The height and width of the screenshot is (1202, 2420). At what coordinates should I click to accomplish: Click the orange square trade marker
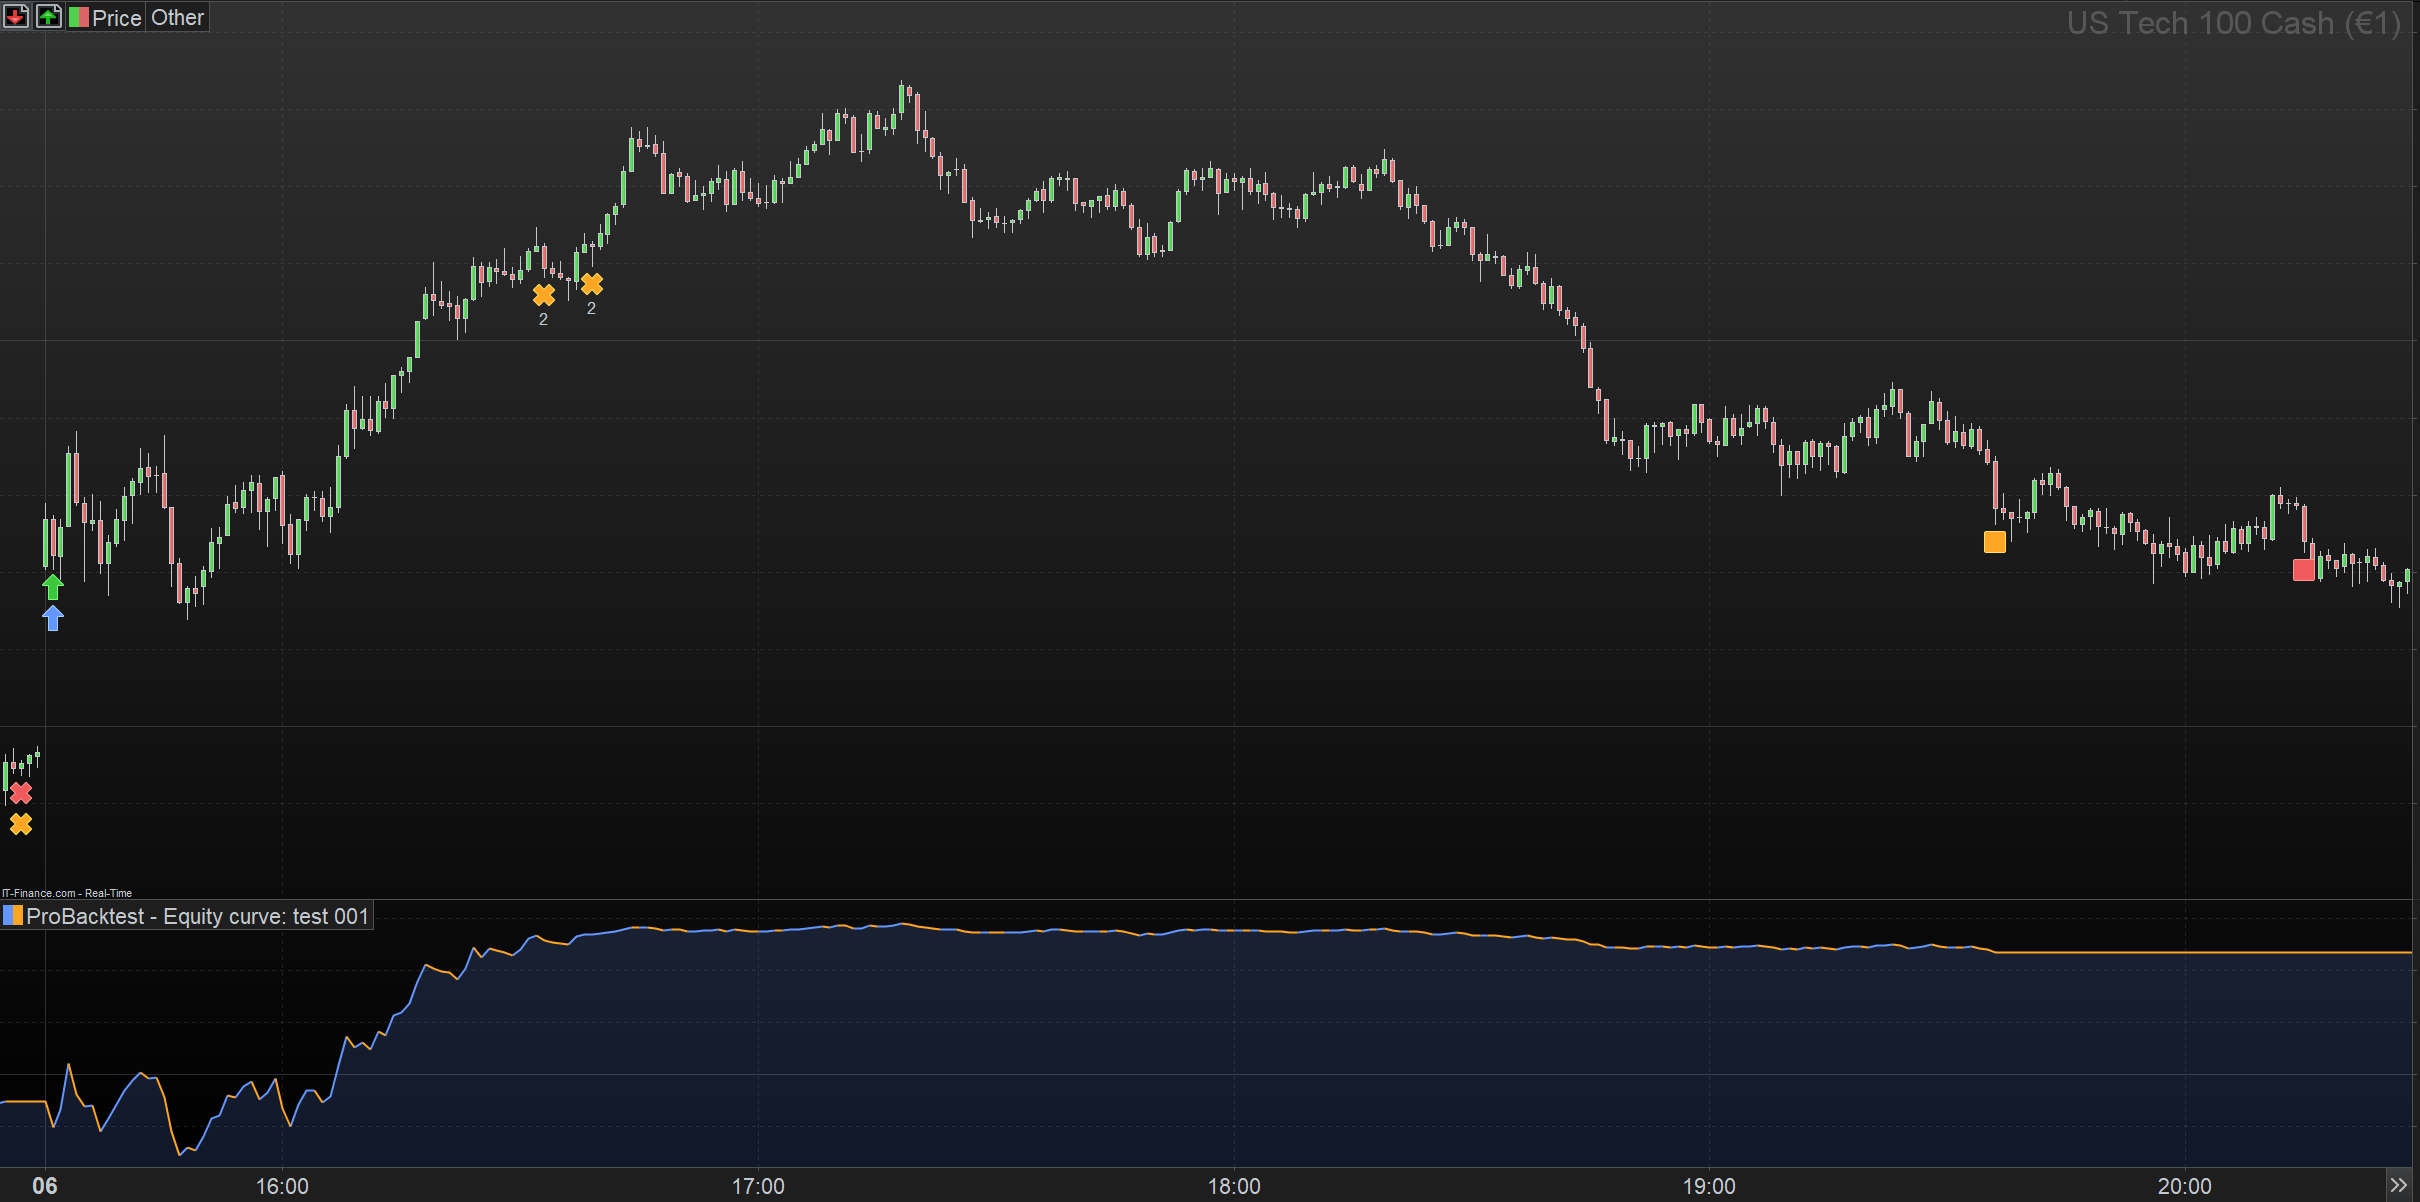point(1994,541)
